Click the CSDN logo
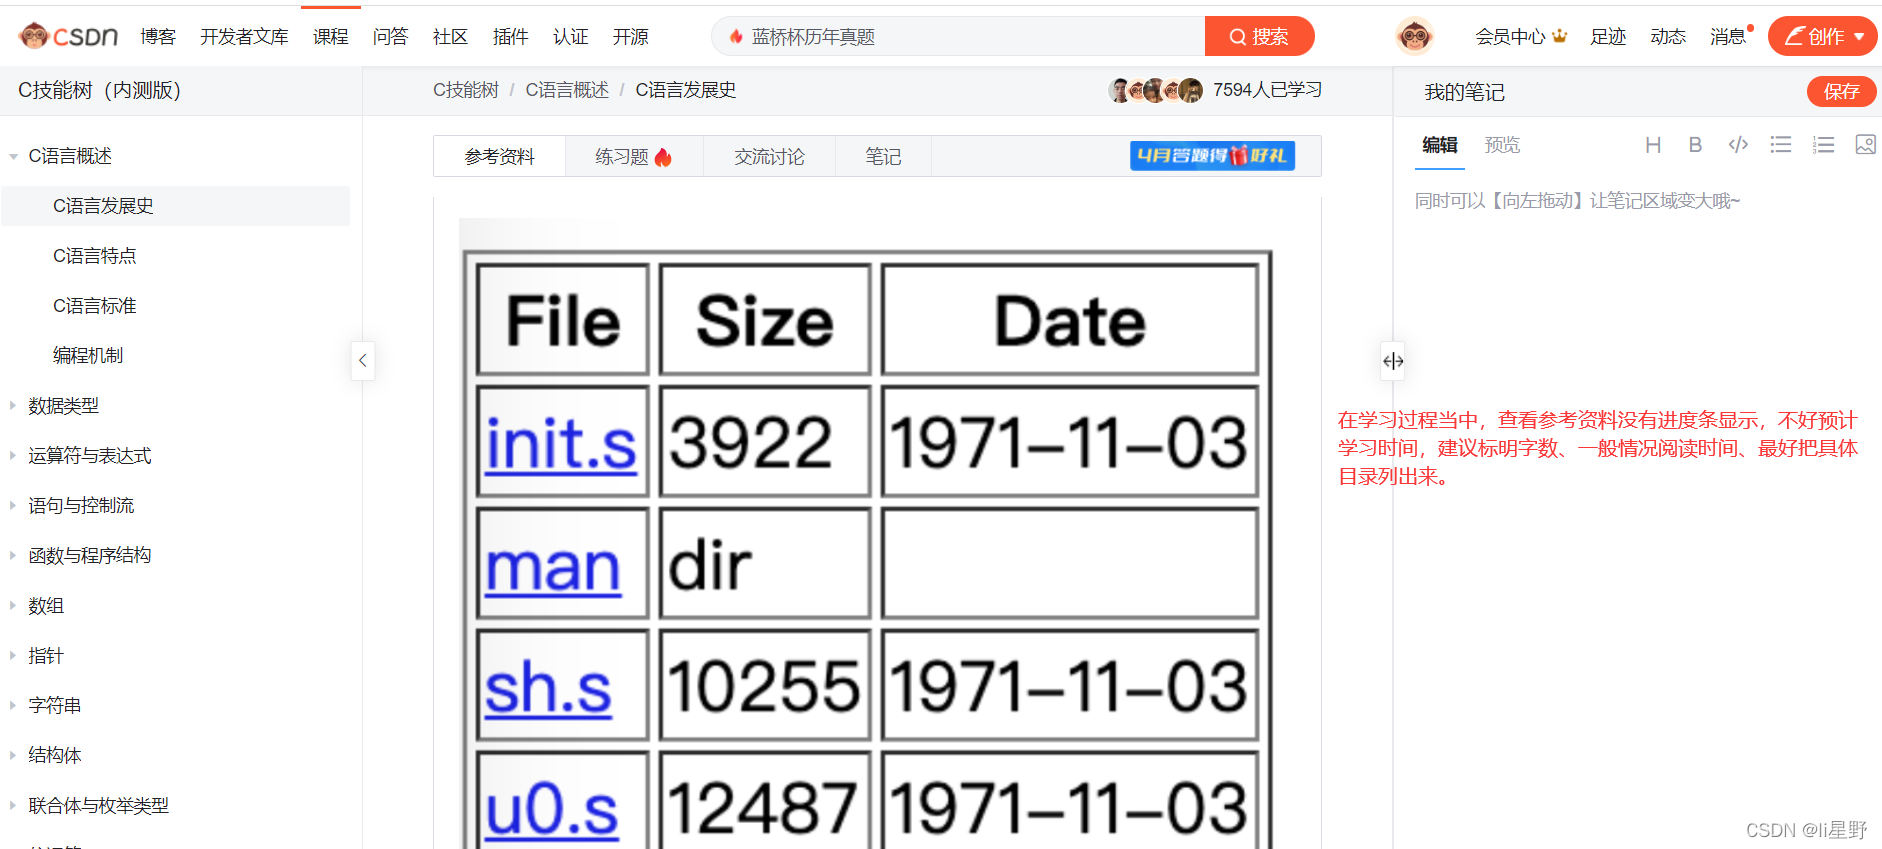Viewport: 1882px width, 849px height. 69,37
